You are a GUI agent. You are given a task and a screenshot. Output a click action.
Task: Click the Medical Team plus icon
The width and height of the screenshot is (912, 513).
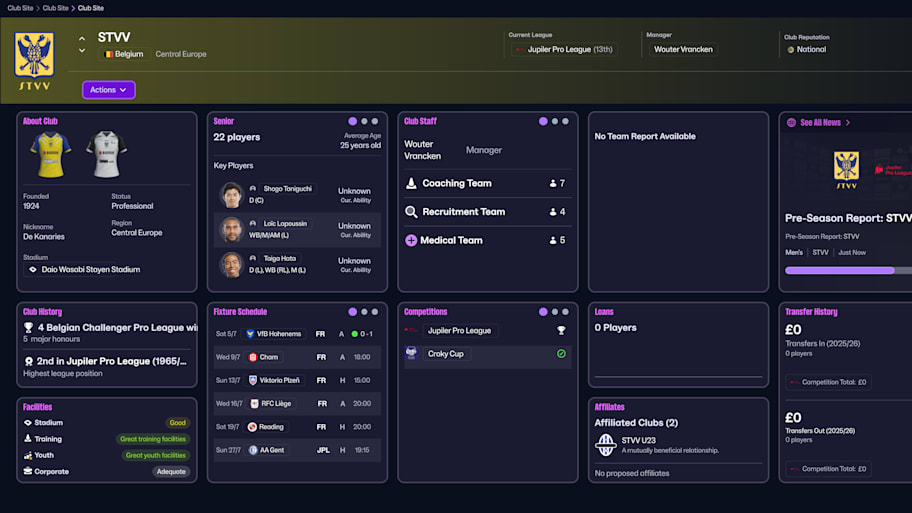(x=411, y=240)
